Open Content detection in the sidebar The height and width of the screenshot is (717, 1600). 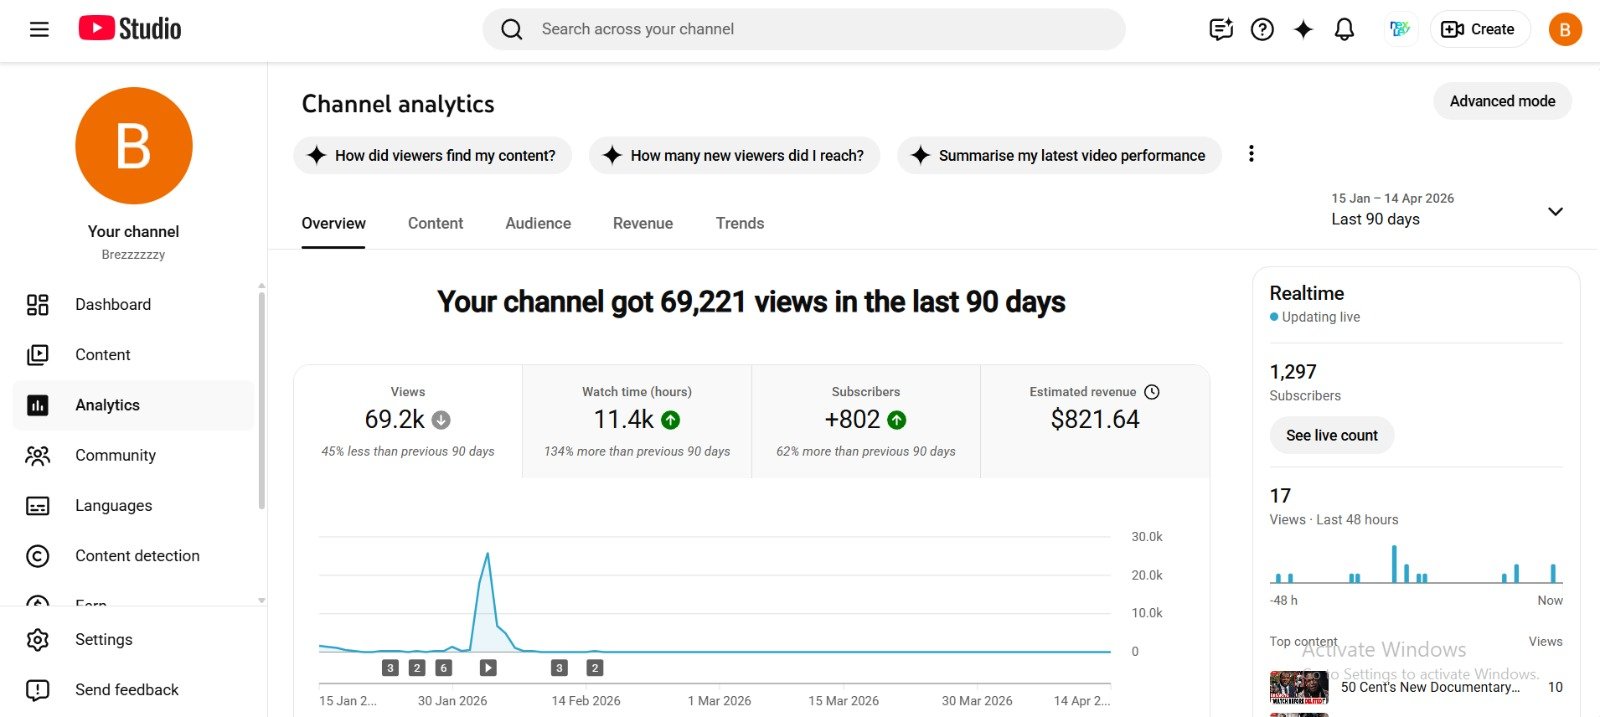point(137,556)
